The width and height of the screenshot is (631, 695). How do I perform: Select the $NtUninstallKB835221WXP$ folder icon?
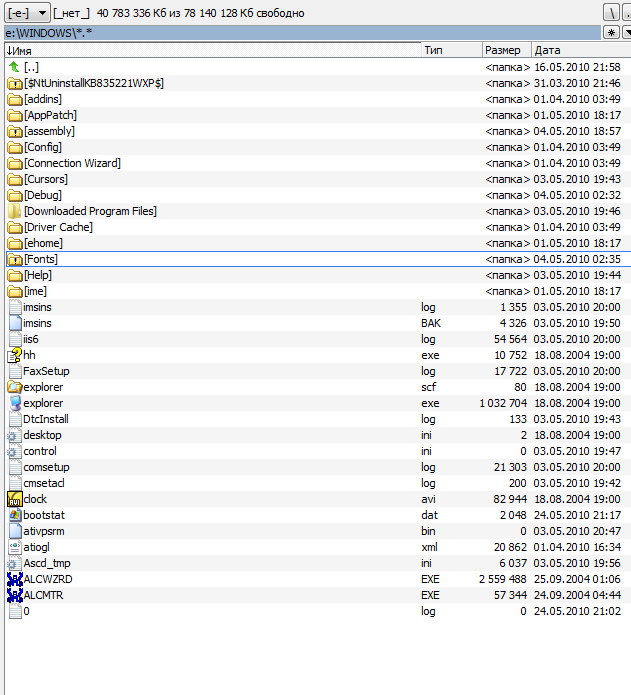pyautogui.click(x=15, y=83)
